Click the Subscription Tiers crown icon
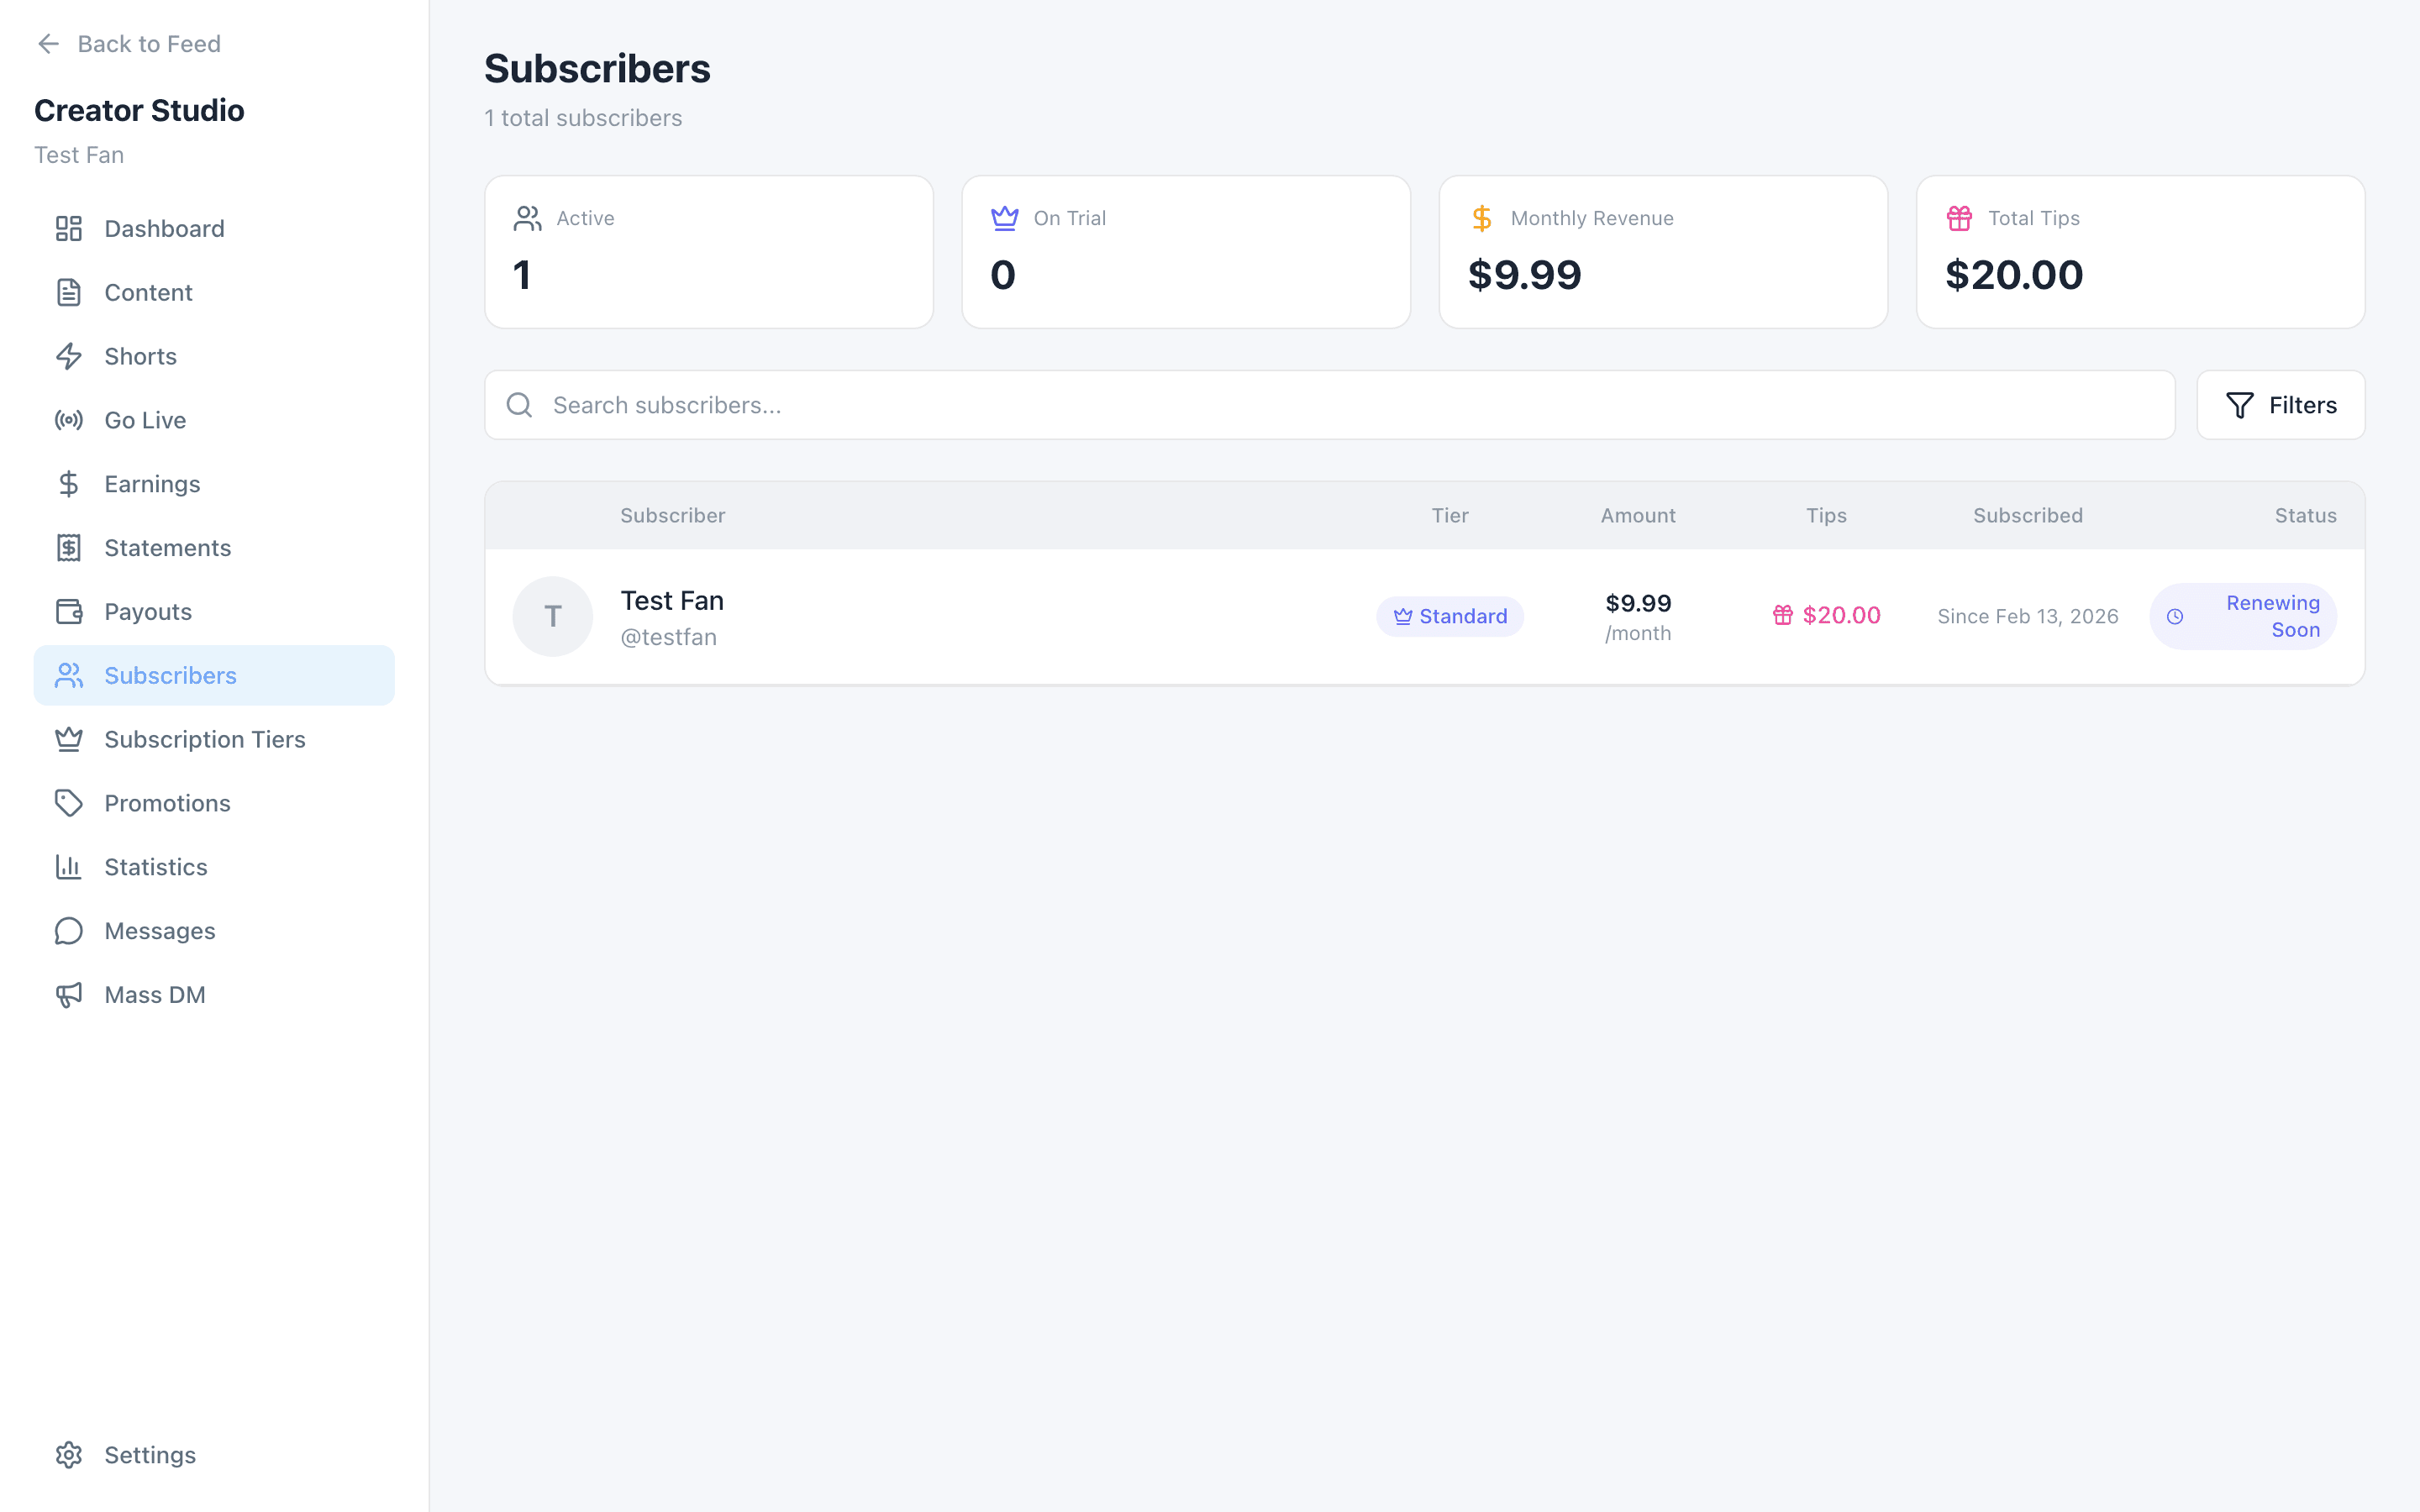This screenshot has height=1512, width=2420. [x=68, y=740]
